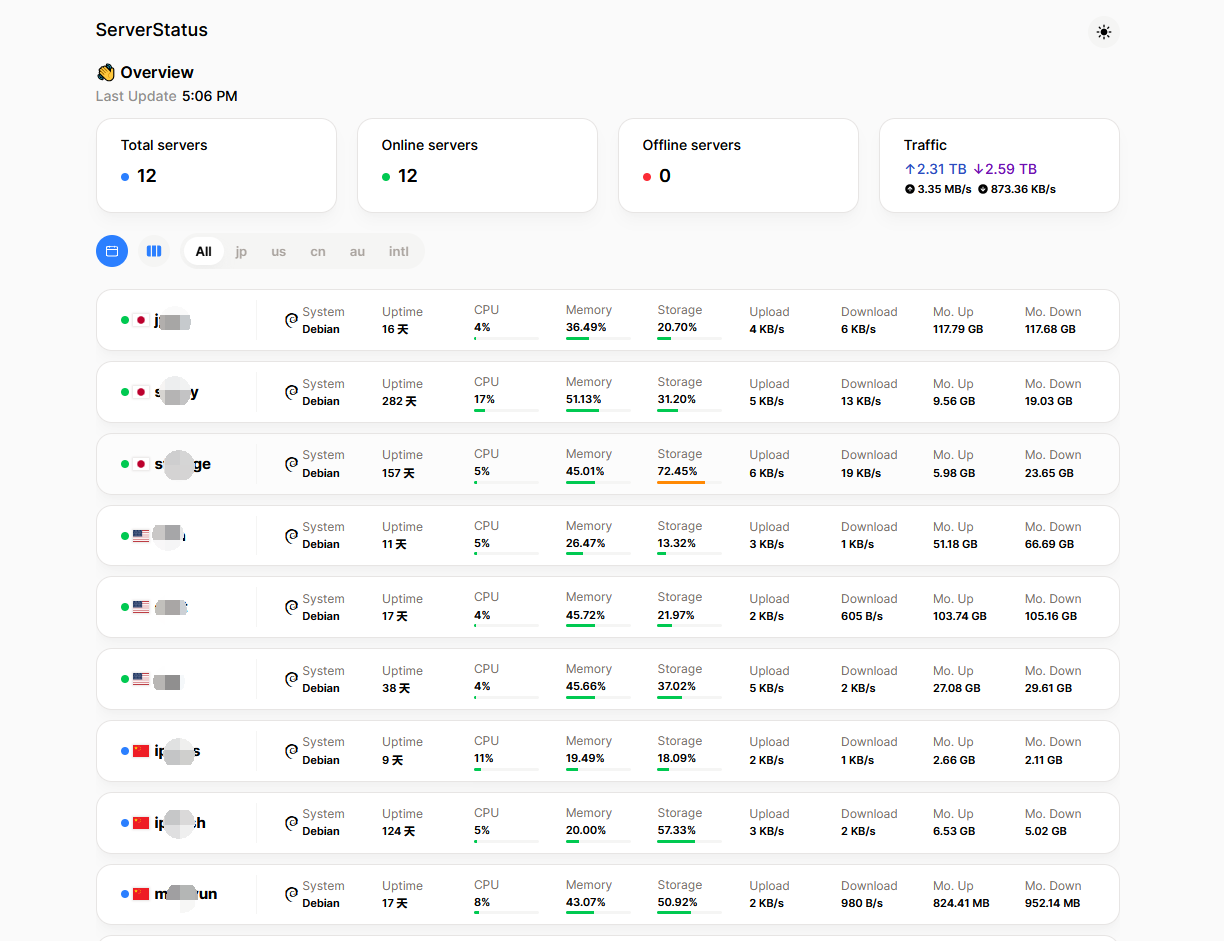Click the Japan flag in the 157天 uptime row

[x=141, y=464]
